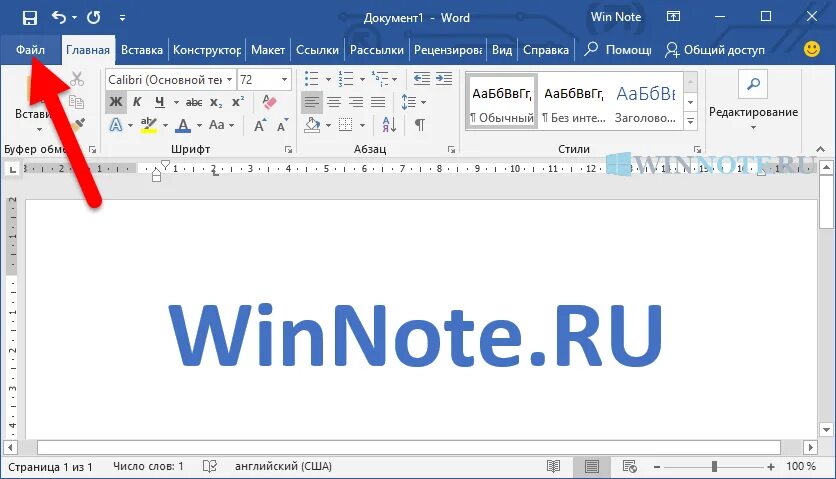Undo the last action

(58, 18)
